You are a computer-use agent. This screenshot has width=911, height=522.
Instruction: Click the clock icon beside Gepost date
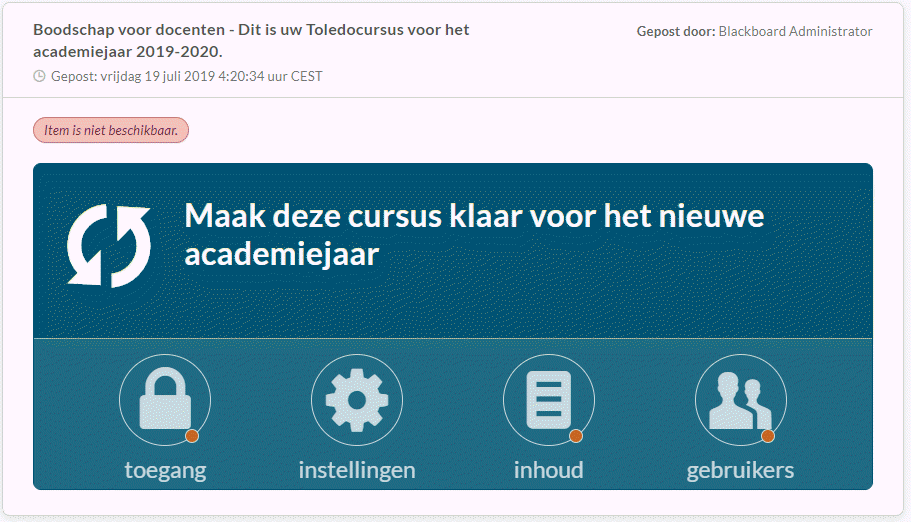point(39,76)
